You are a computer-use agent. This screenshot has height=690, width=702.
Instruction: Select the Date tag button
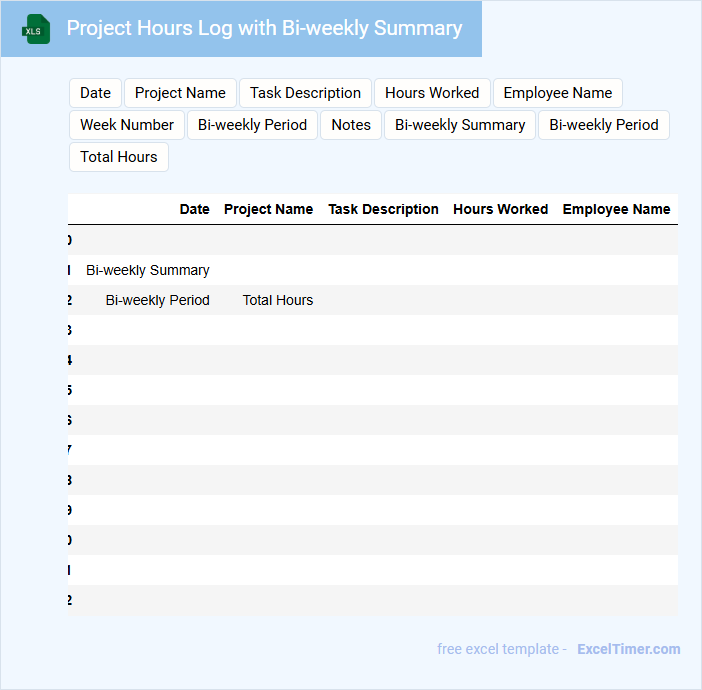coord(95,93)
